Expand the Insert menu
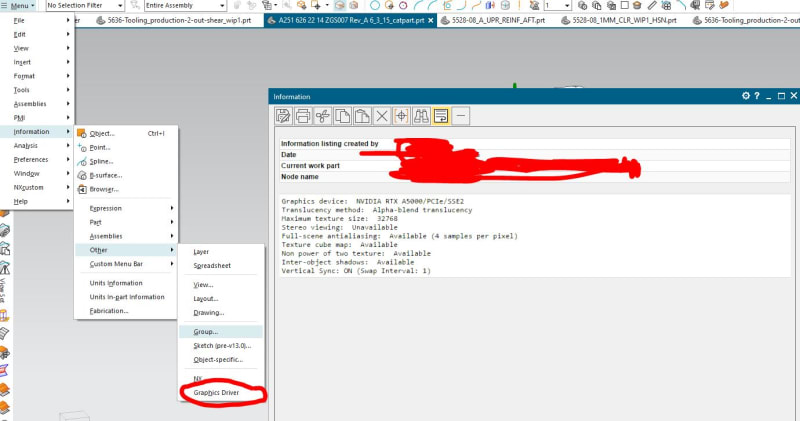 38,62
